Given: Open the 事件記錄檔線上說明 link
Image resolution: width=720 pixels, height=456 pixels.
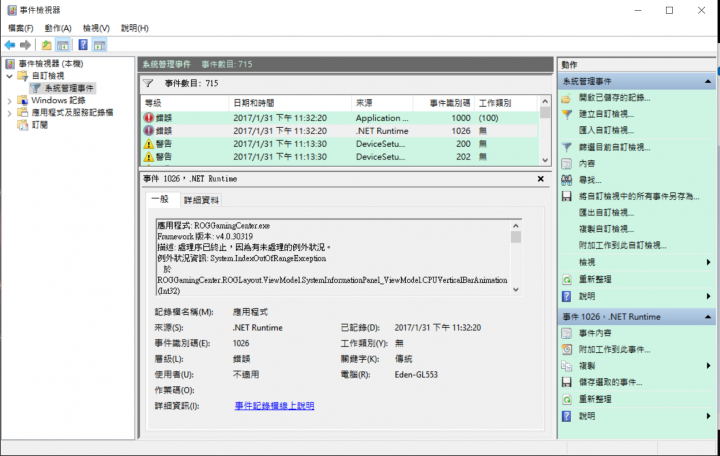Looking at the screenshot, I should pyautogui.click(x=275, y=406).
